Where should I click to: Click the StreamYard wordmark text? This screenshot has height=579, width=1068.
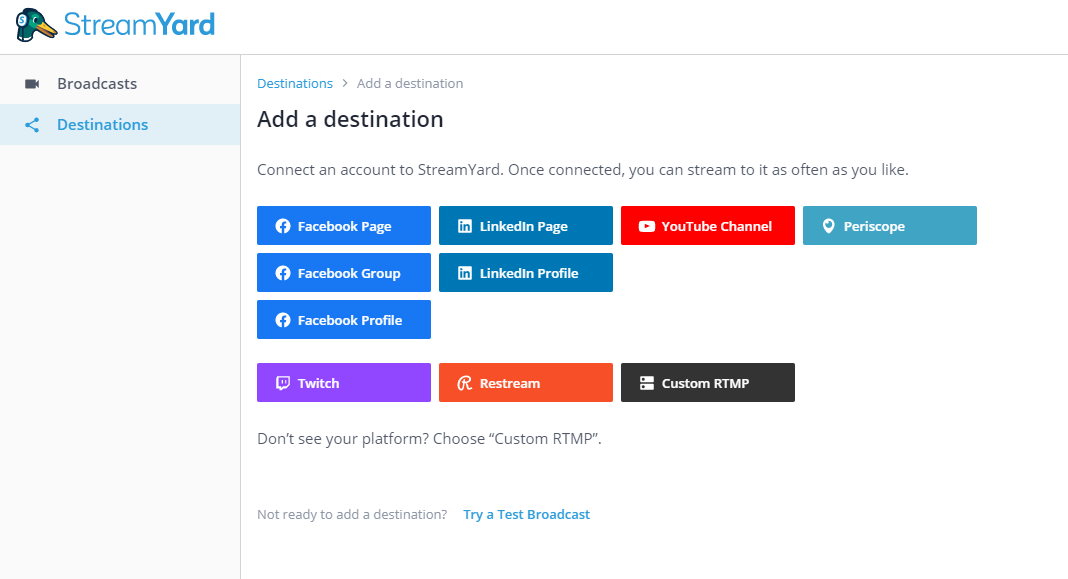click(140, 25)
